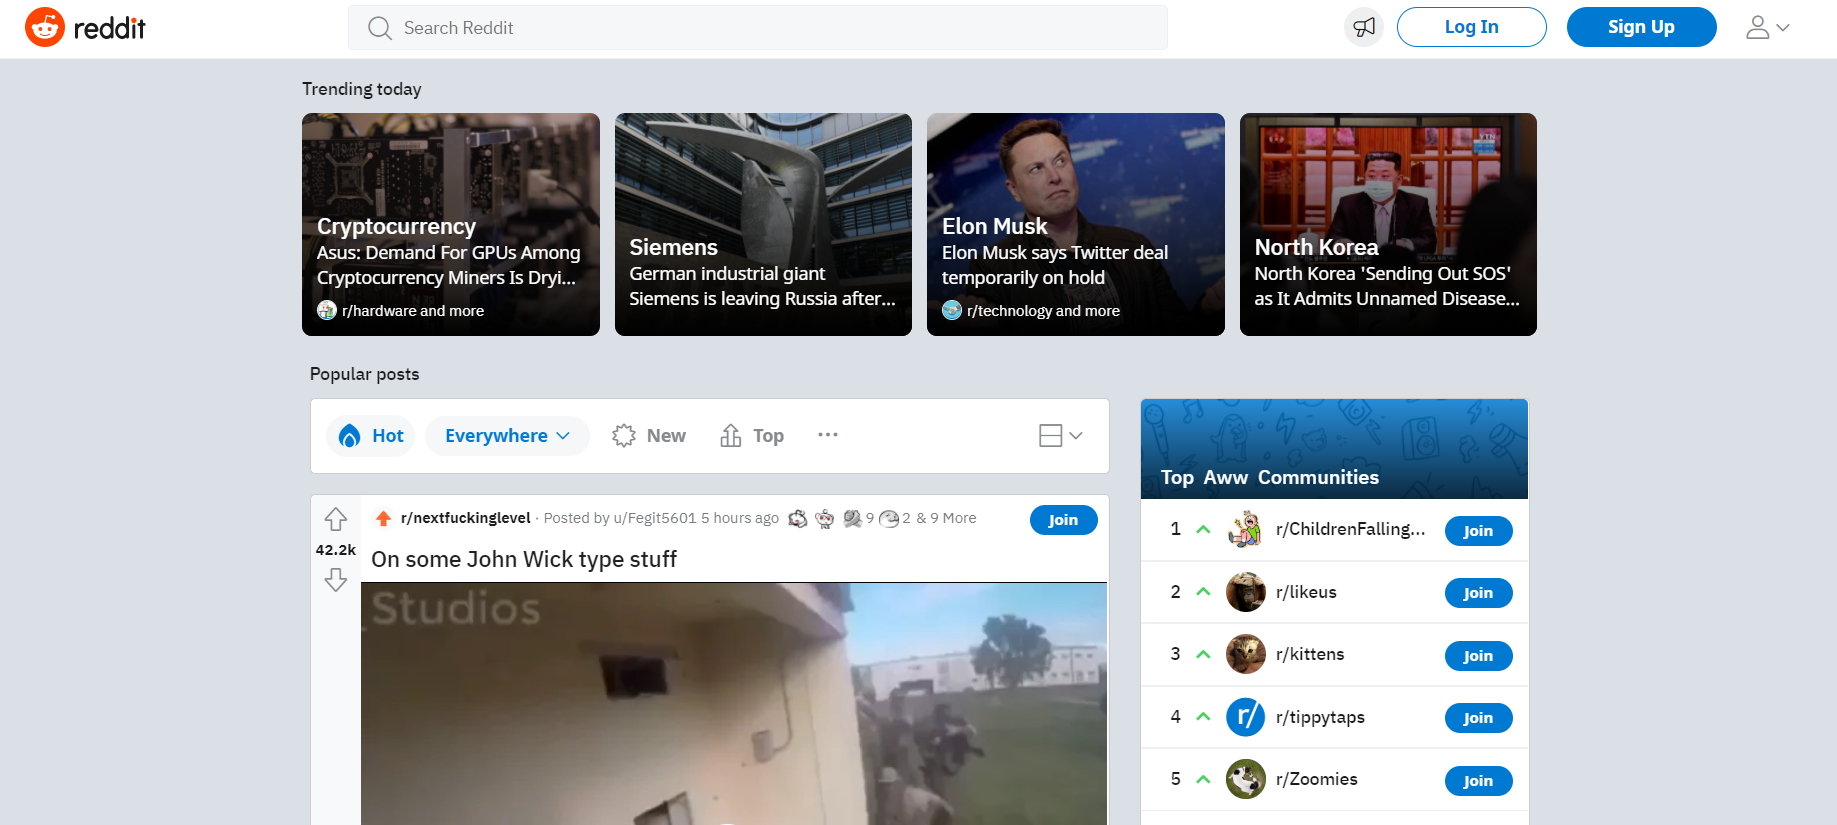The height and width of the screenshot is (825, 1837).
Task: Open the North Korea trending card
Action: 1388,224
